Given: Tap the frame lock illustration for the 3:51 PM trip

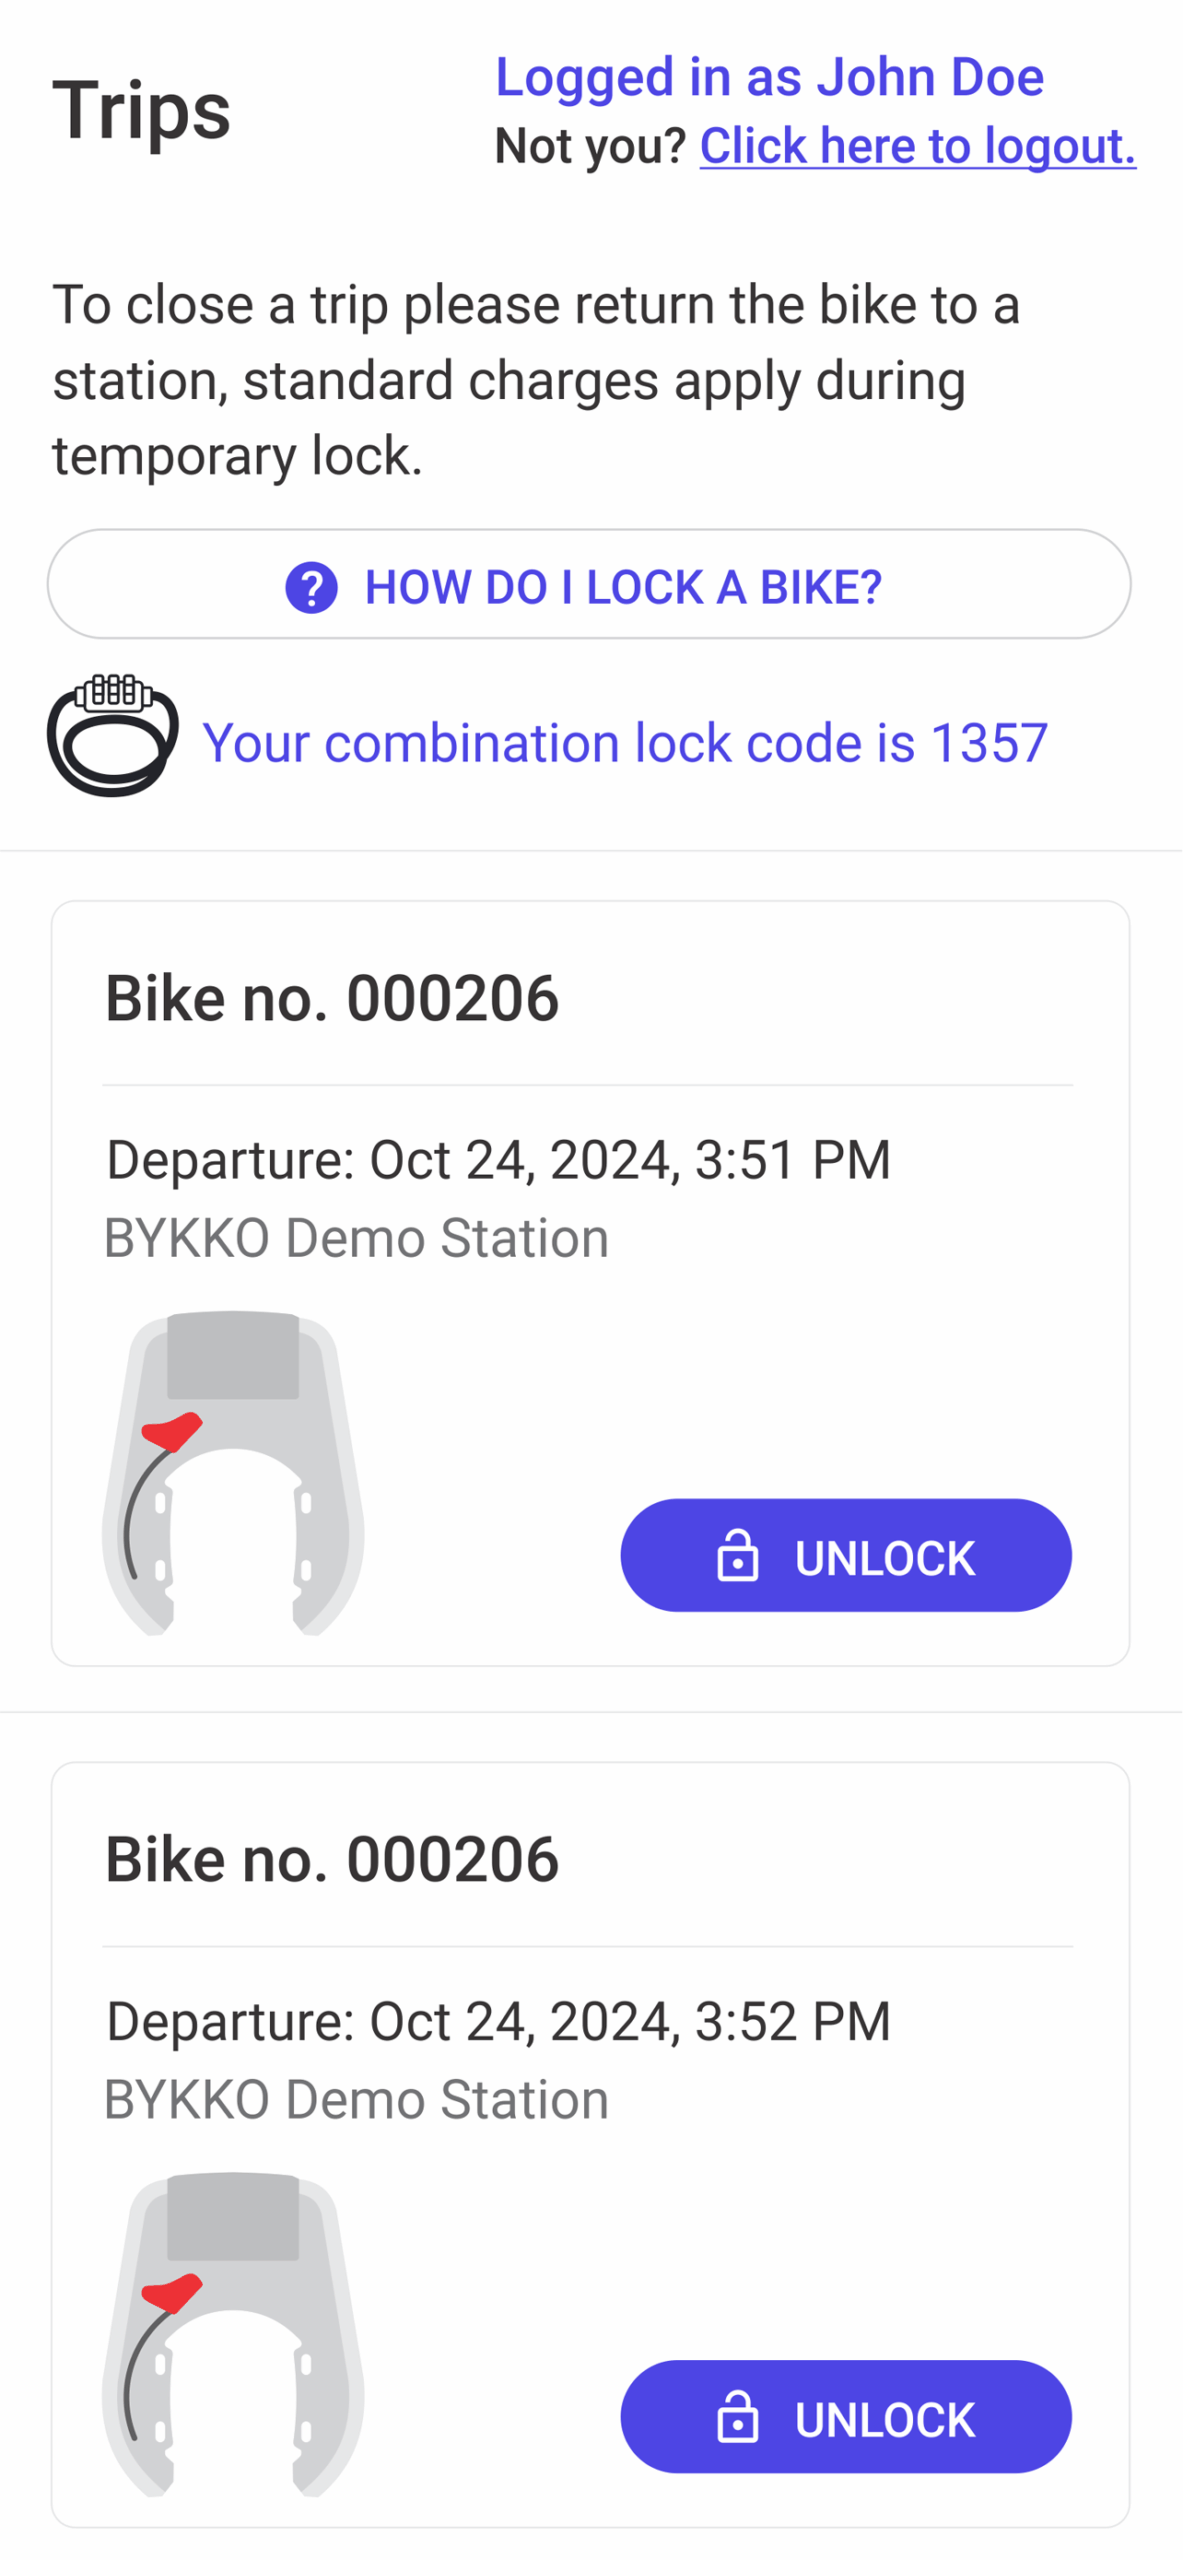Looking at the screenshot, I should click(x=233, y=1473).
